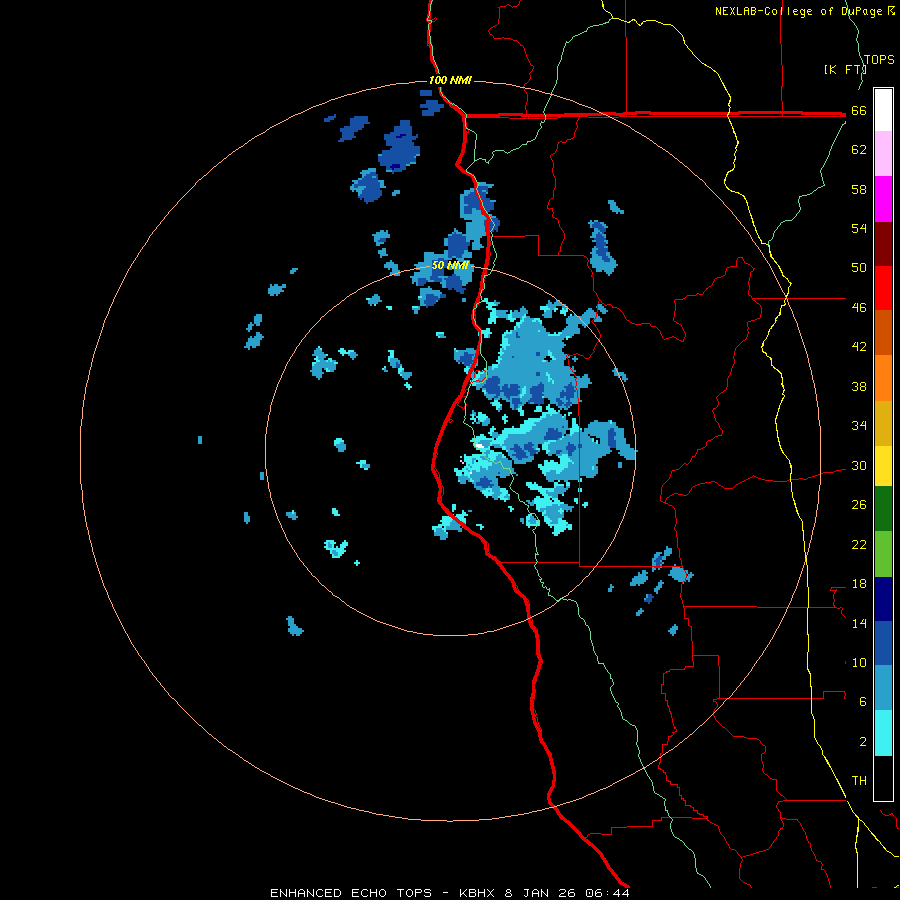
Task: Click the '6' legend value
Action: coord(863,702)
